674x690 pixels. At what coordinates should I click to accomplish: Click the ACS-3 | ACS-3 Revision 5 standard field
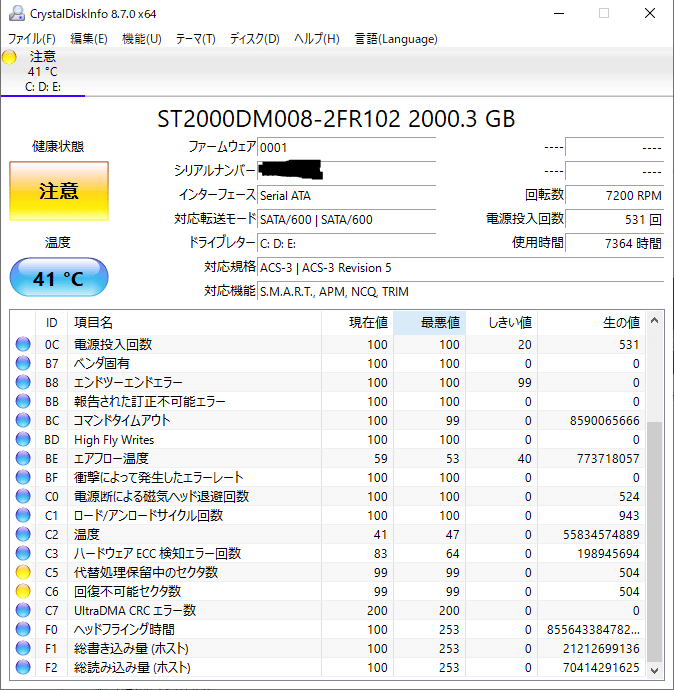click(461, 268)
